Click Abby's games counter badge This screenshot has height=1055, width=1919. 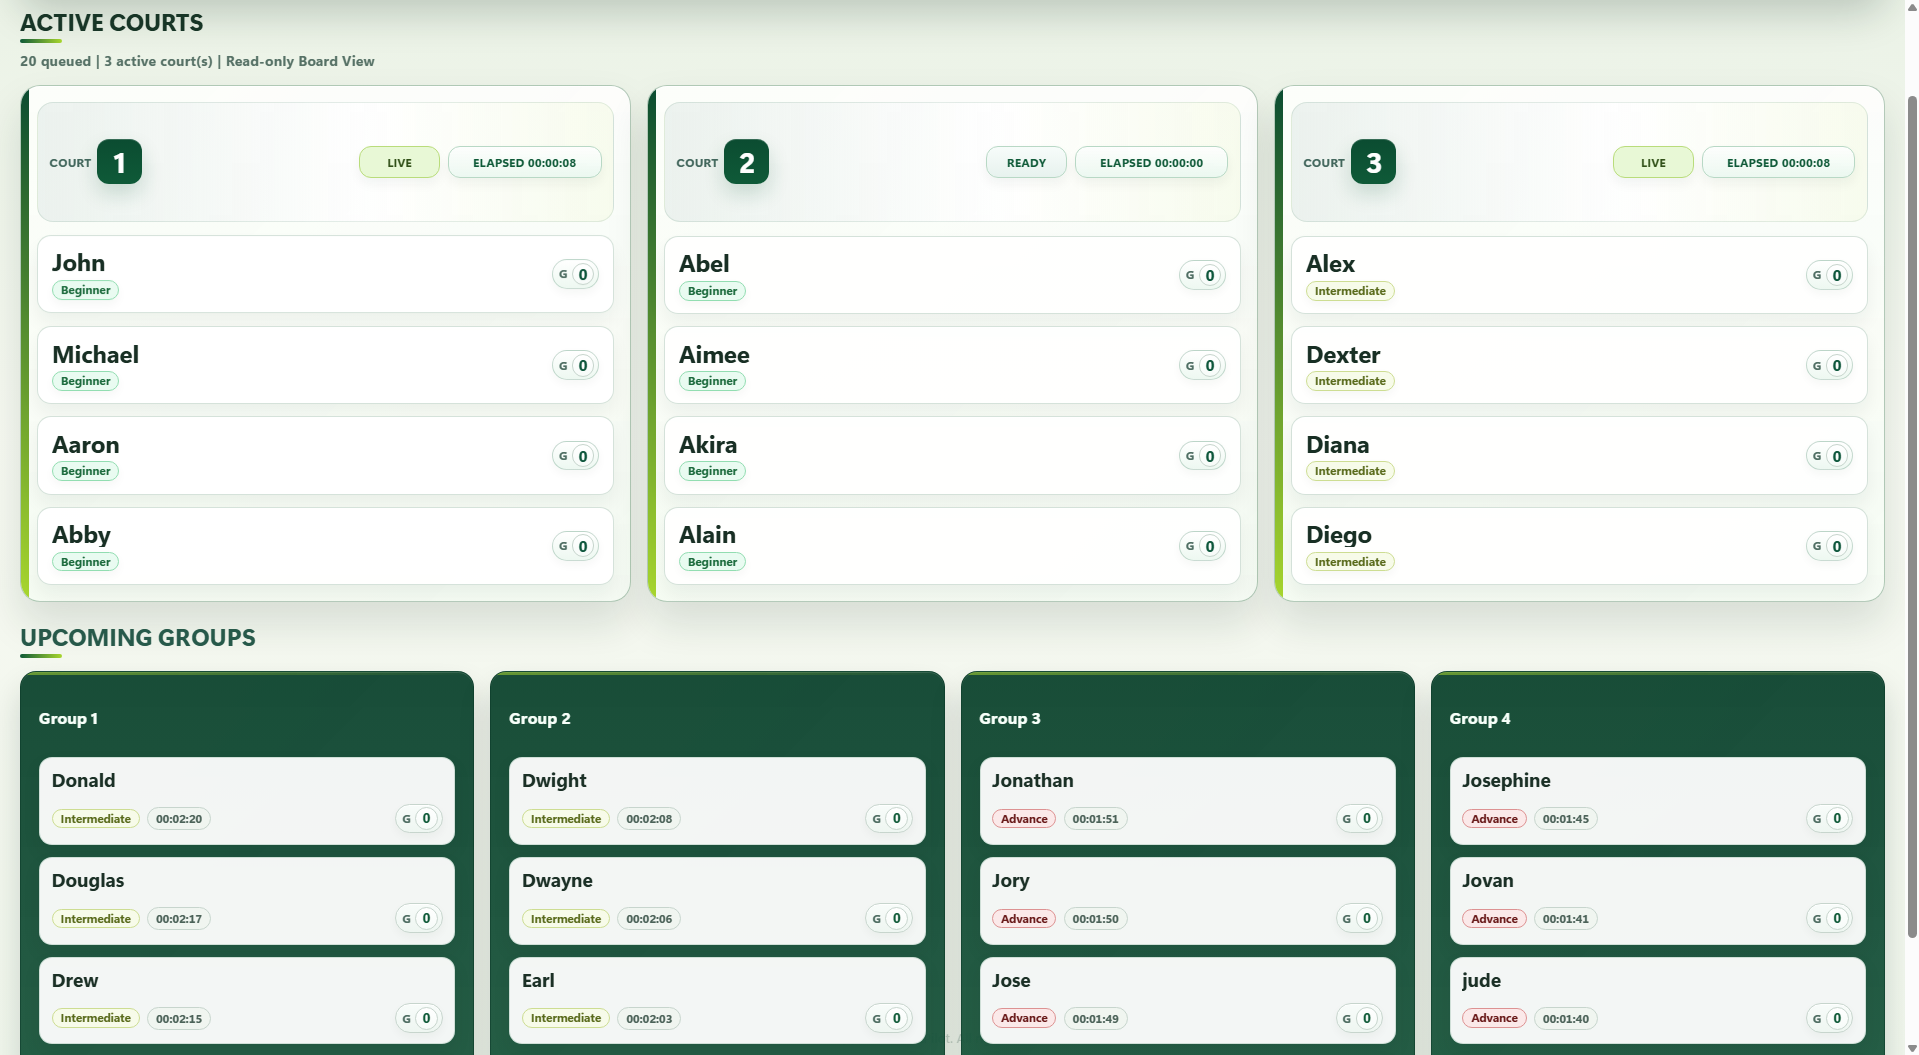tap(575, 546)
